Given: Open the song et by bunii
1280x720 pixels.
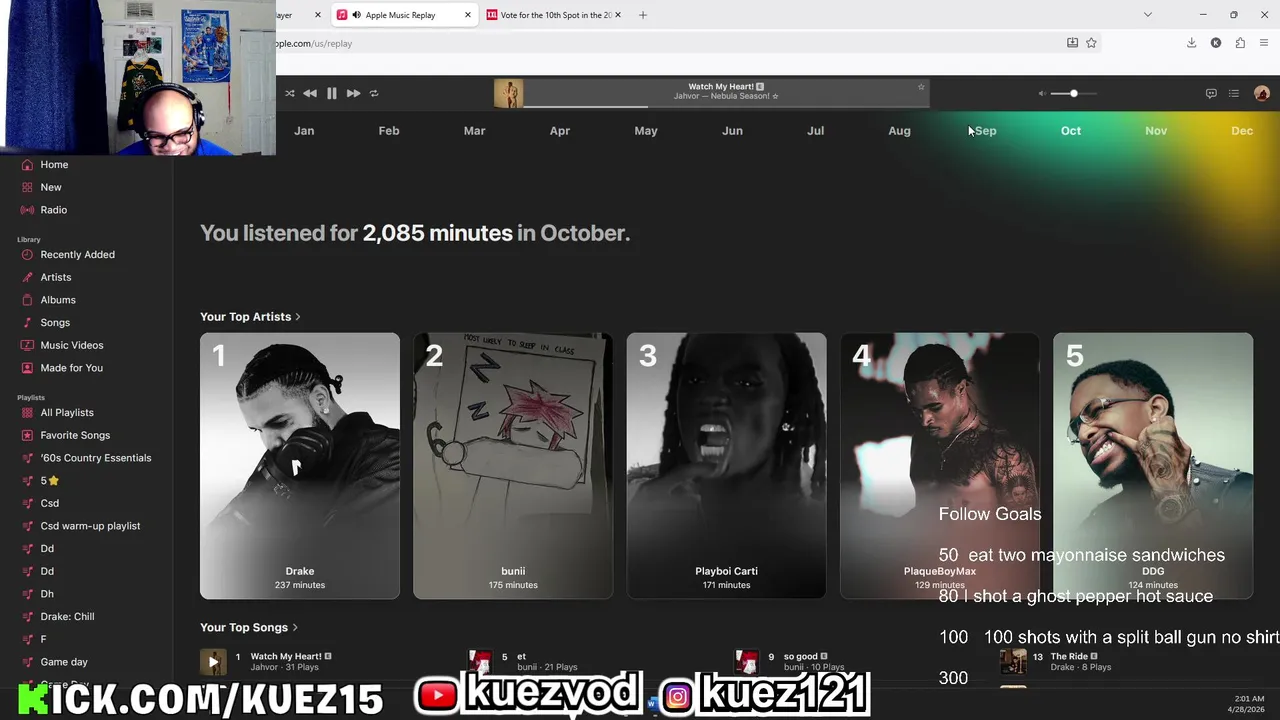Looking at the screenshot, I should click(521, 657).
